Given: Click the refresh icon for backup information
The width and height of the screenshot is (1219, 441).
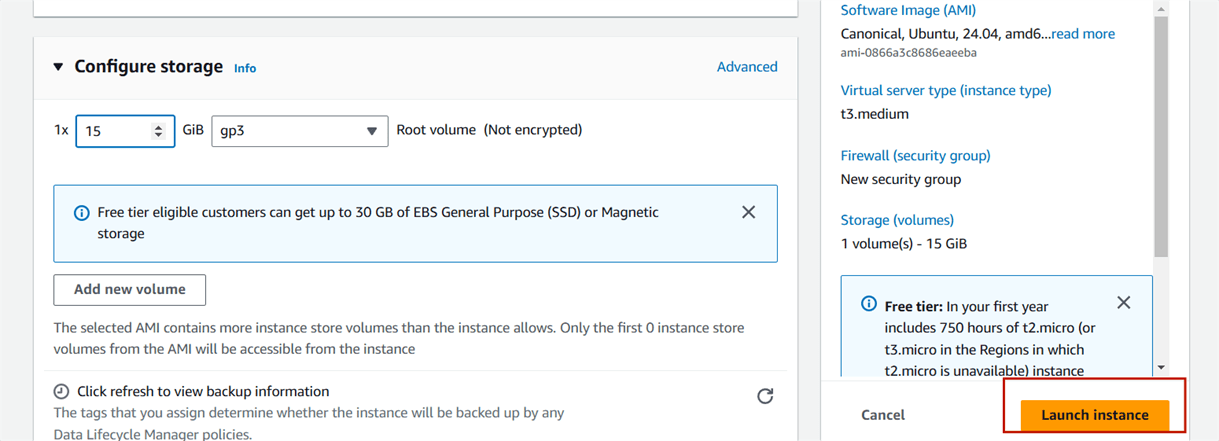Looking at the screenshot, I should [x=765, y=396].
